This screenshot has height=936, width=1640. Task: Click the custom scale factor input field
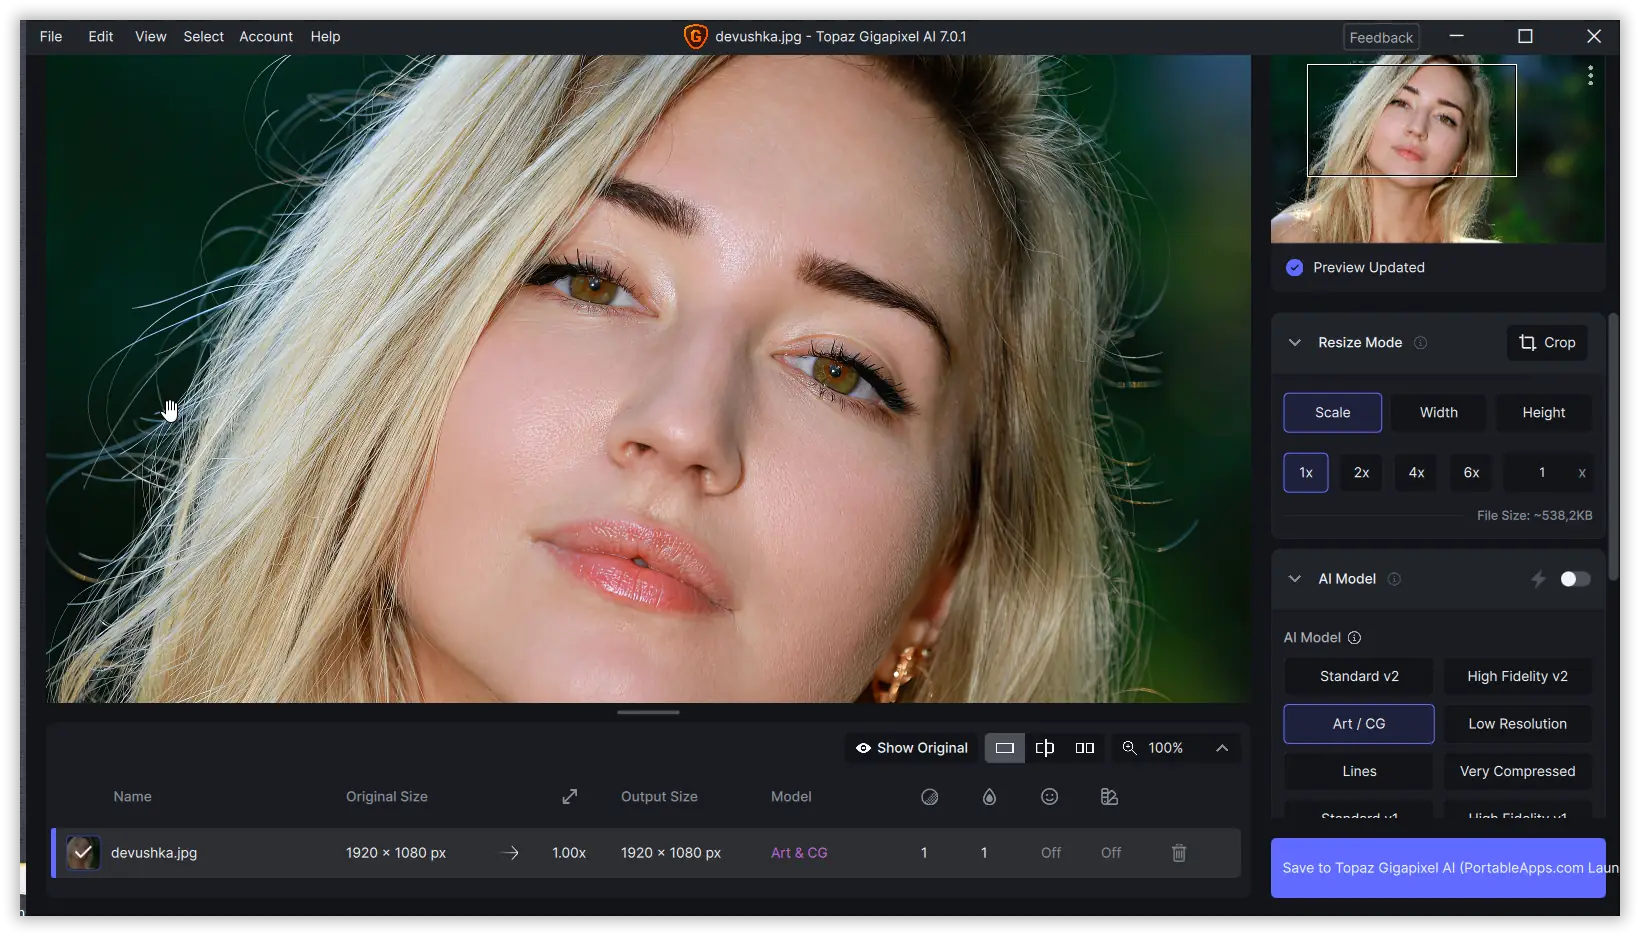point(1541,473)
